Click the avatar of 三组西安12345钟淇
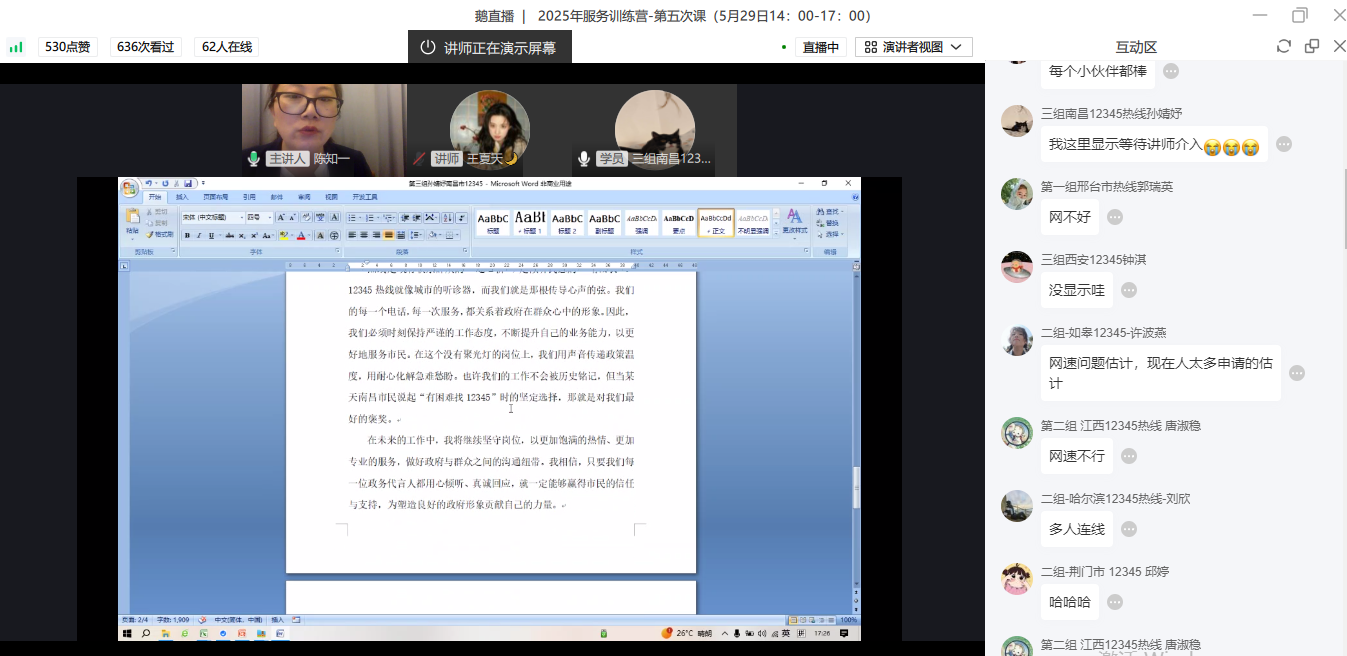 (1017, 267)
